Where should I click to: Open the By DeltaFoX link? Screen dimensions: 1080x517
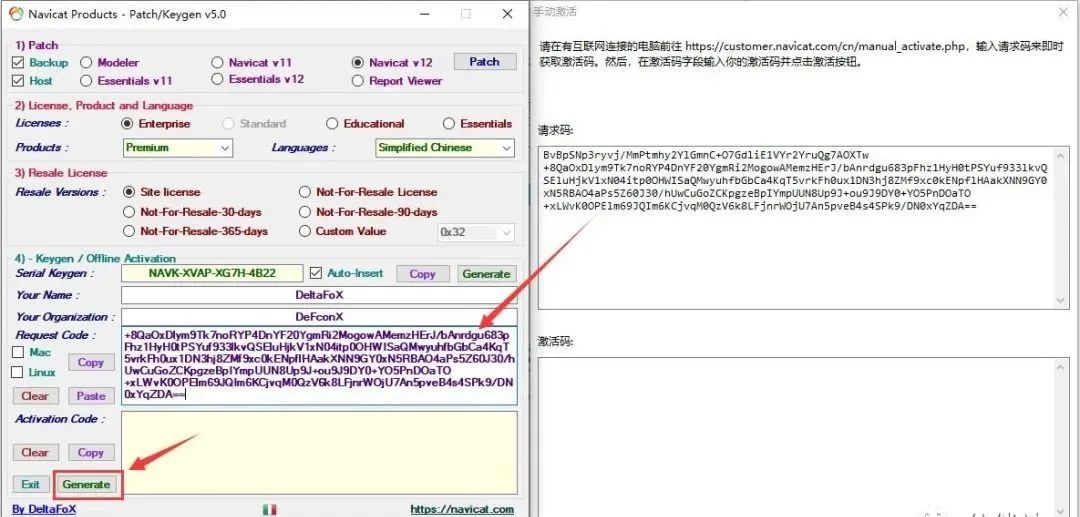[44, 509]
